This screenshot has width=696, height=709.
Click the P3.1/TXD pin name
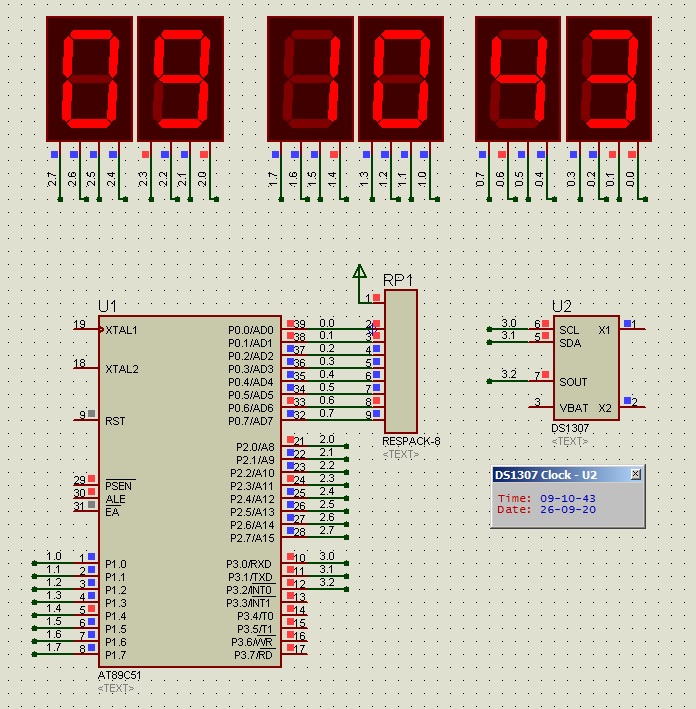[x=250, y=577]
